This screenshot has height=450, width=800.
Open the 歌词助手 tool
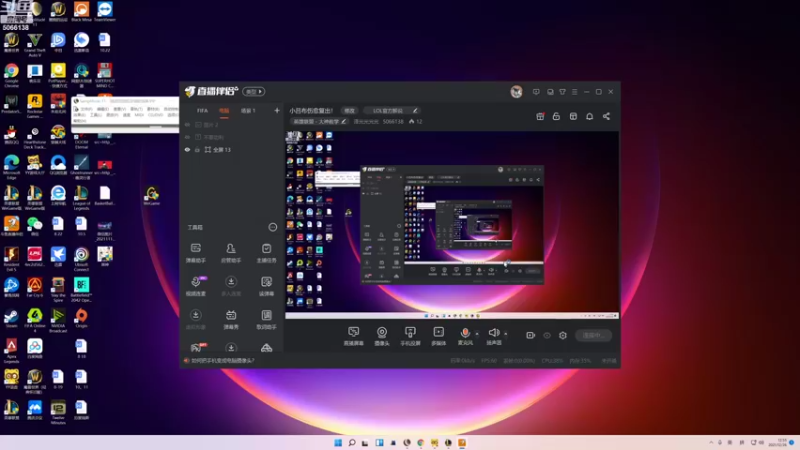[266, 320]
